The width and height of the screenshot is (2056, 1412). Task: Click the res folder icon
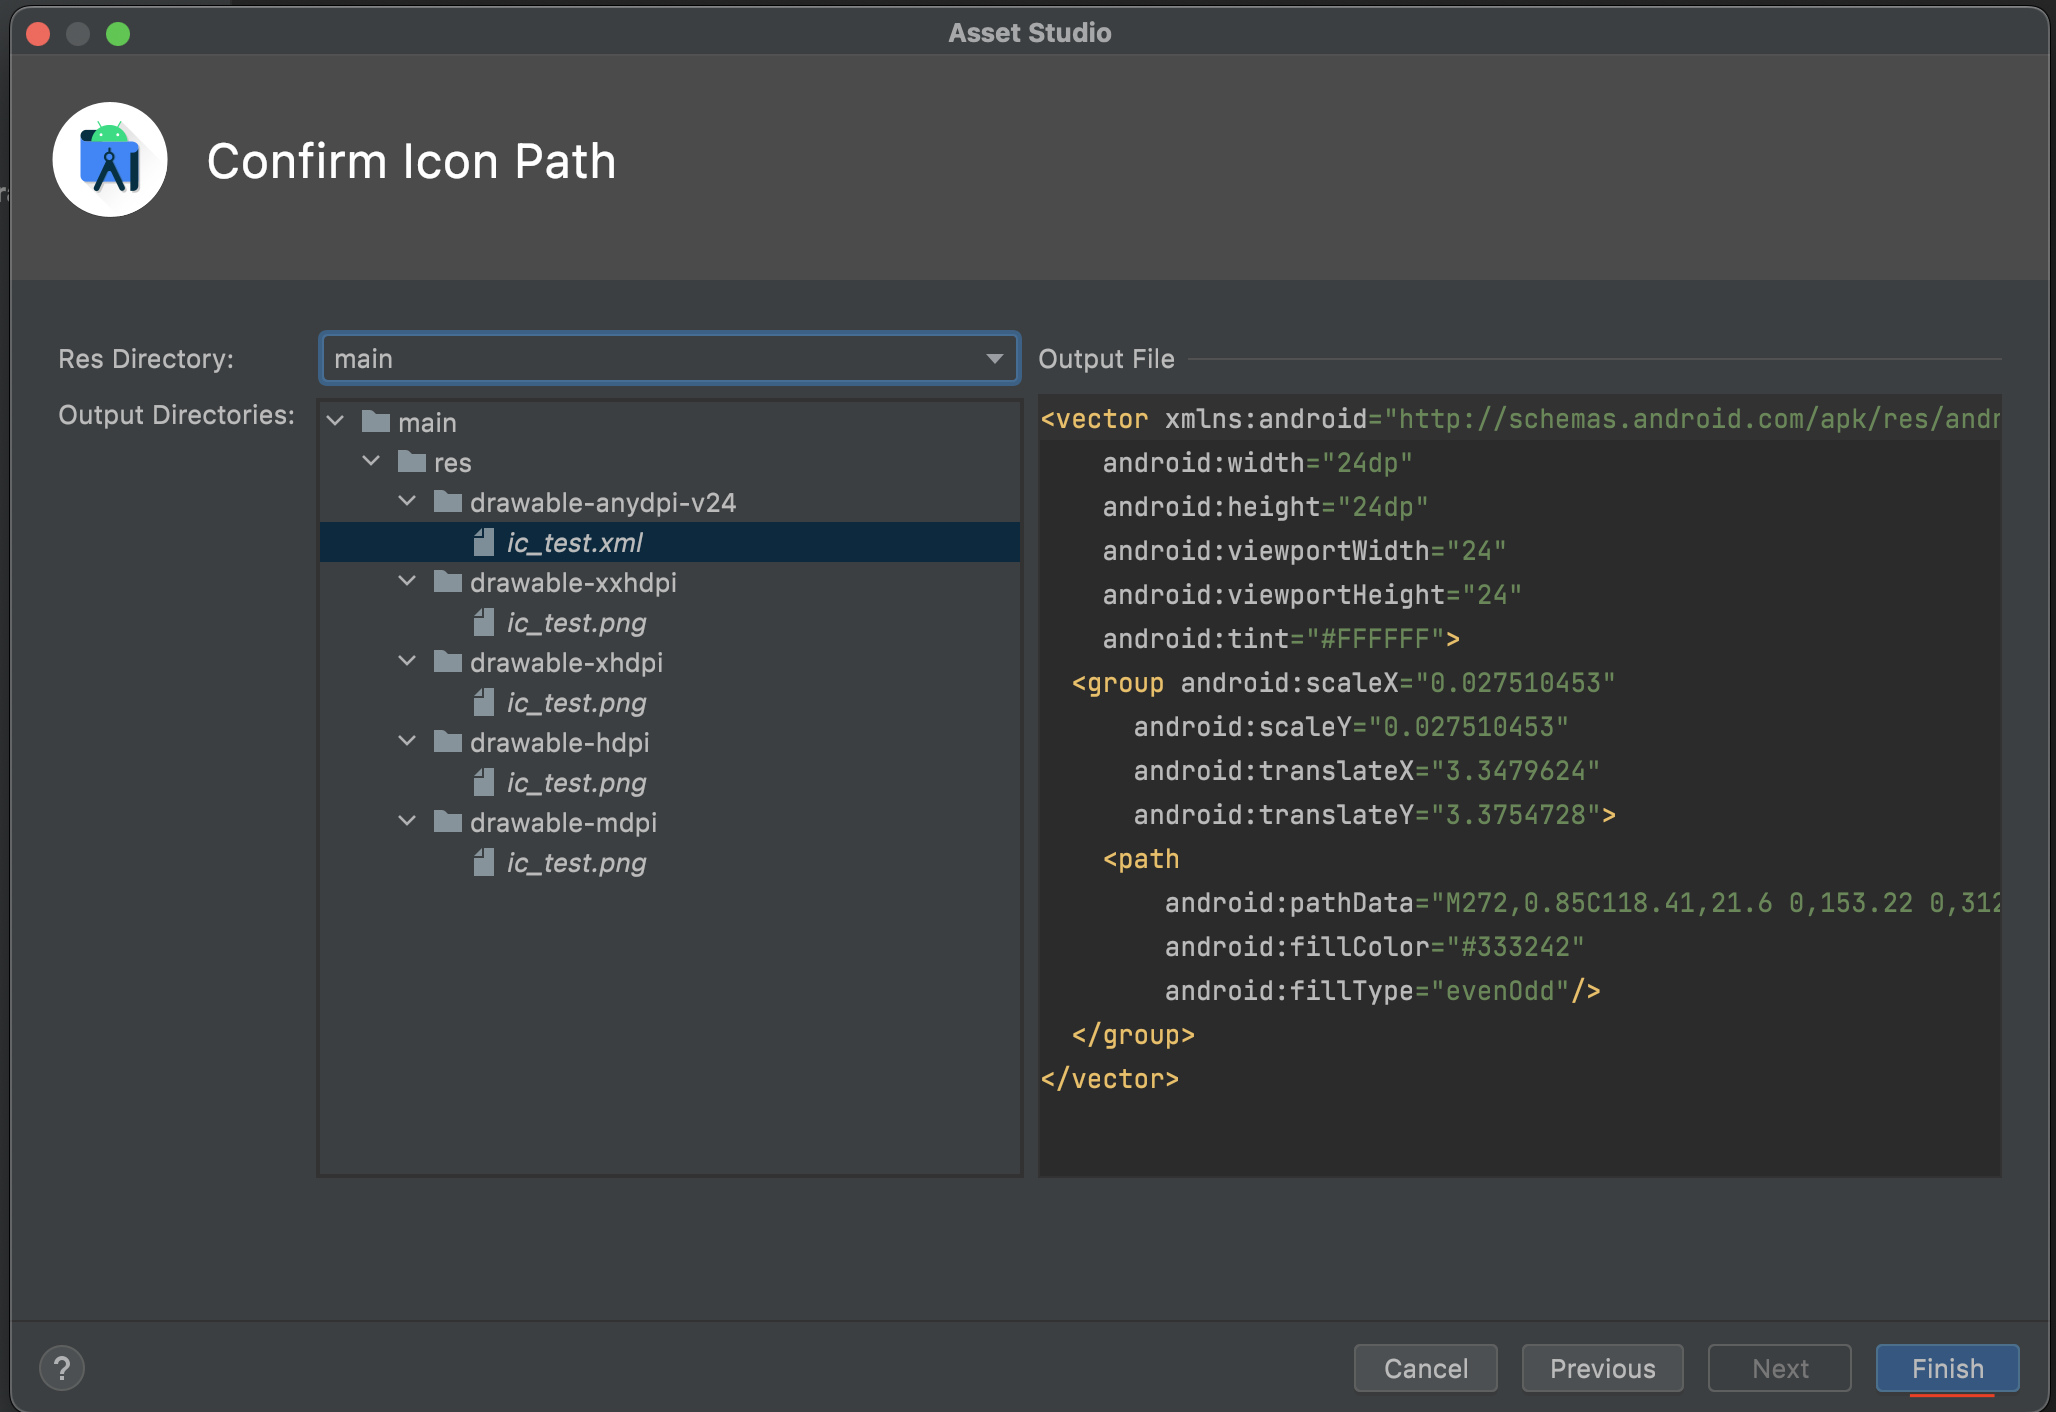412,462
